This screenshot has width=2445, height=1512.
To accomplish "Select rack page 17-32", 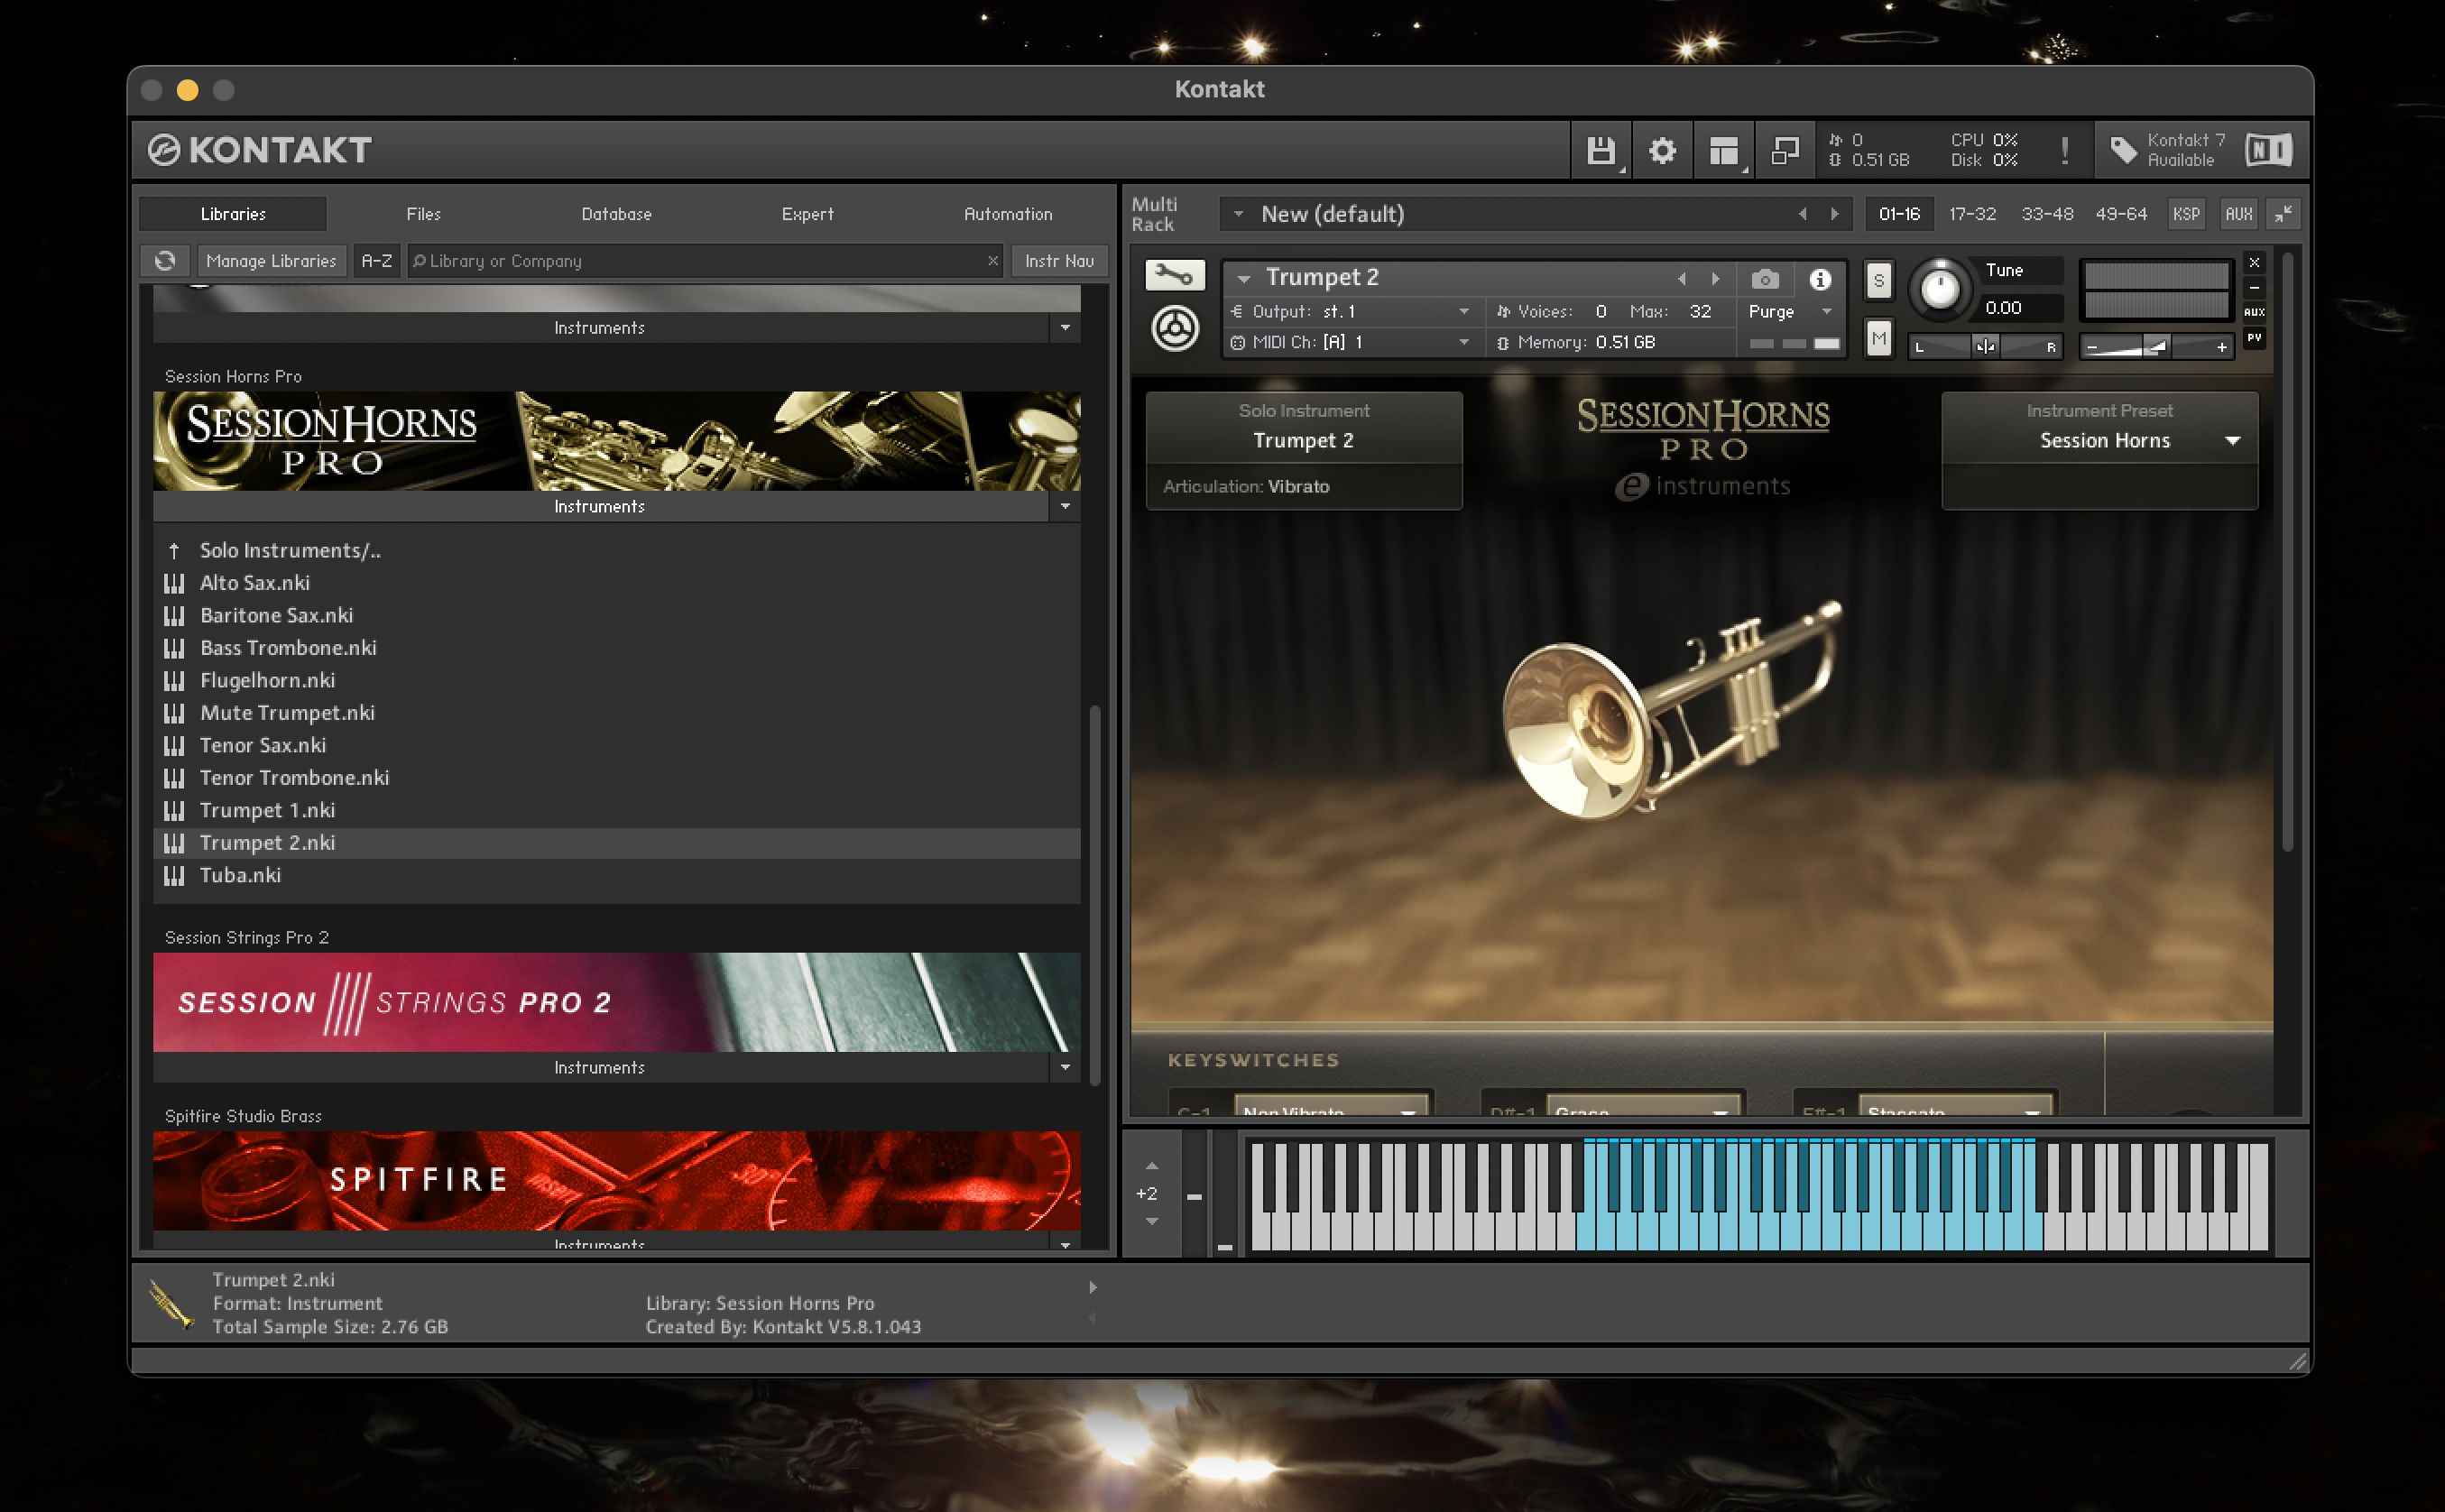I will [x=1971, y=214].
